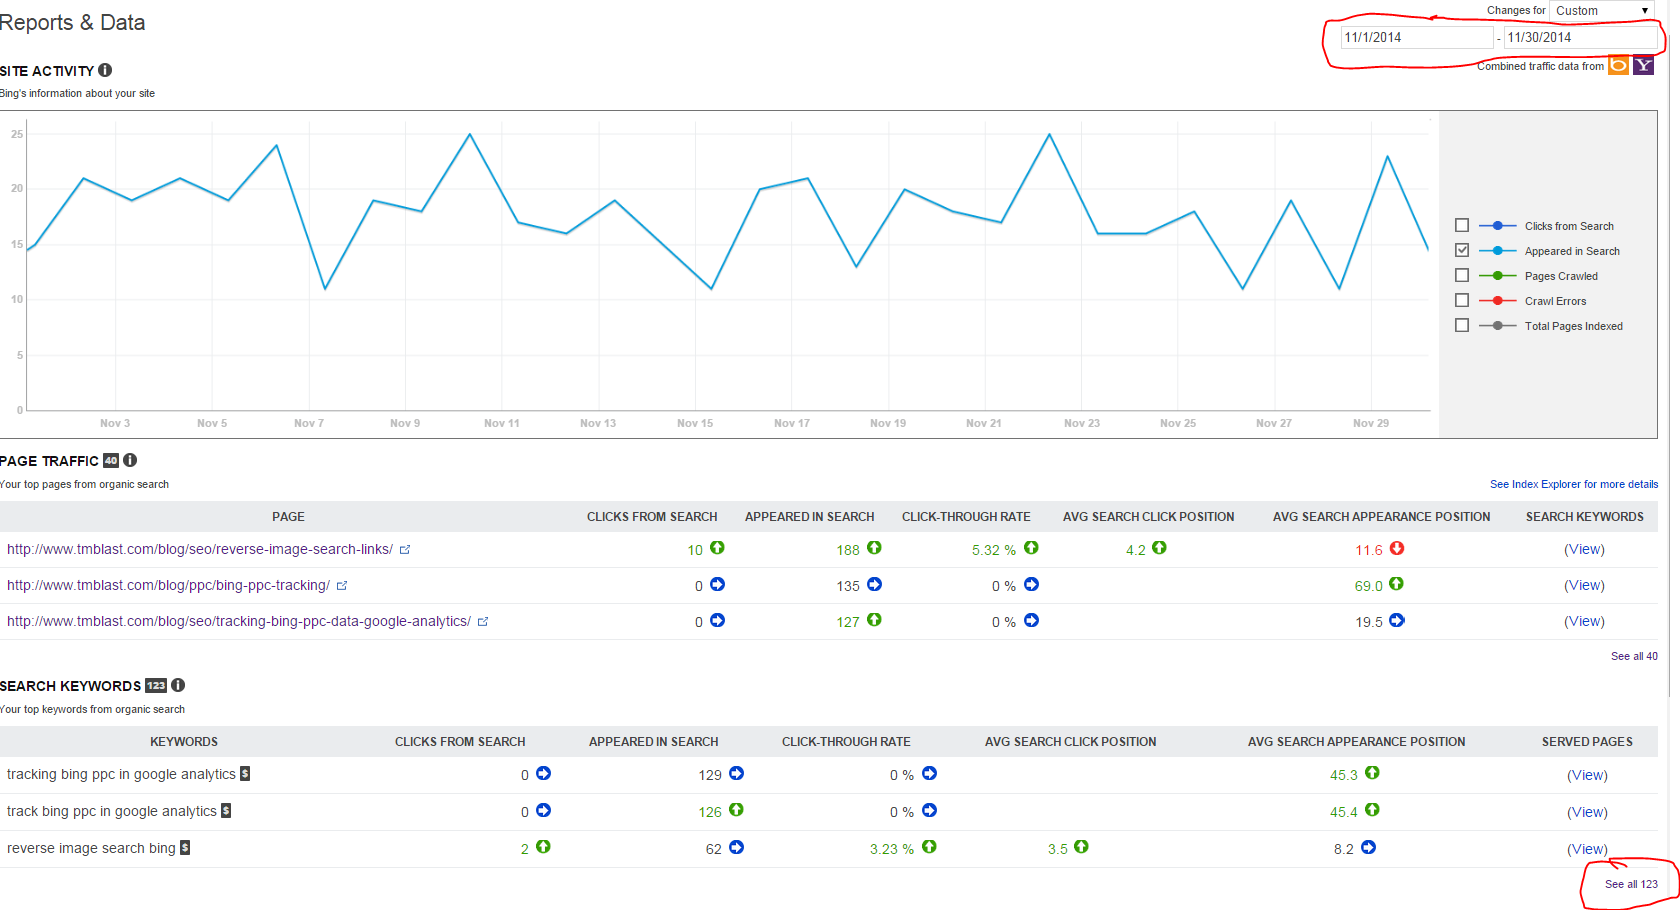
Task: Open the Page Traffic info icon
Action: (x=130, y=460)
